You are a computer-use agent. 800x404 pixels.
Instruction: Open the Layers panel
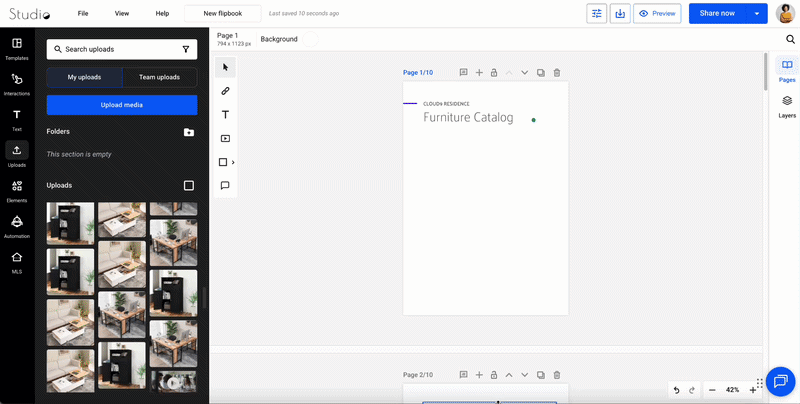tap(787, 105)
